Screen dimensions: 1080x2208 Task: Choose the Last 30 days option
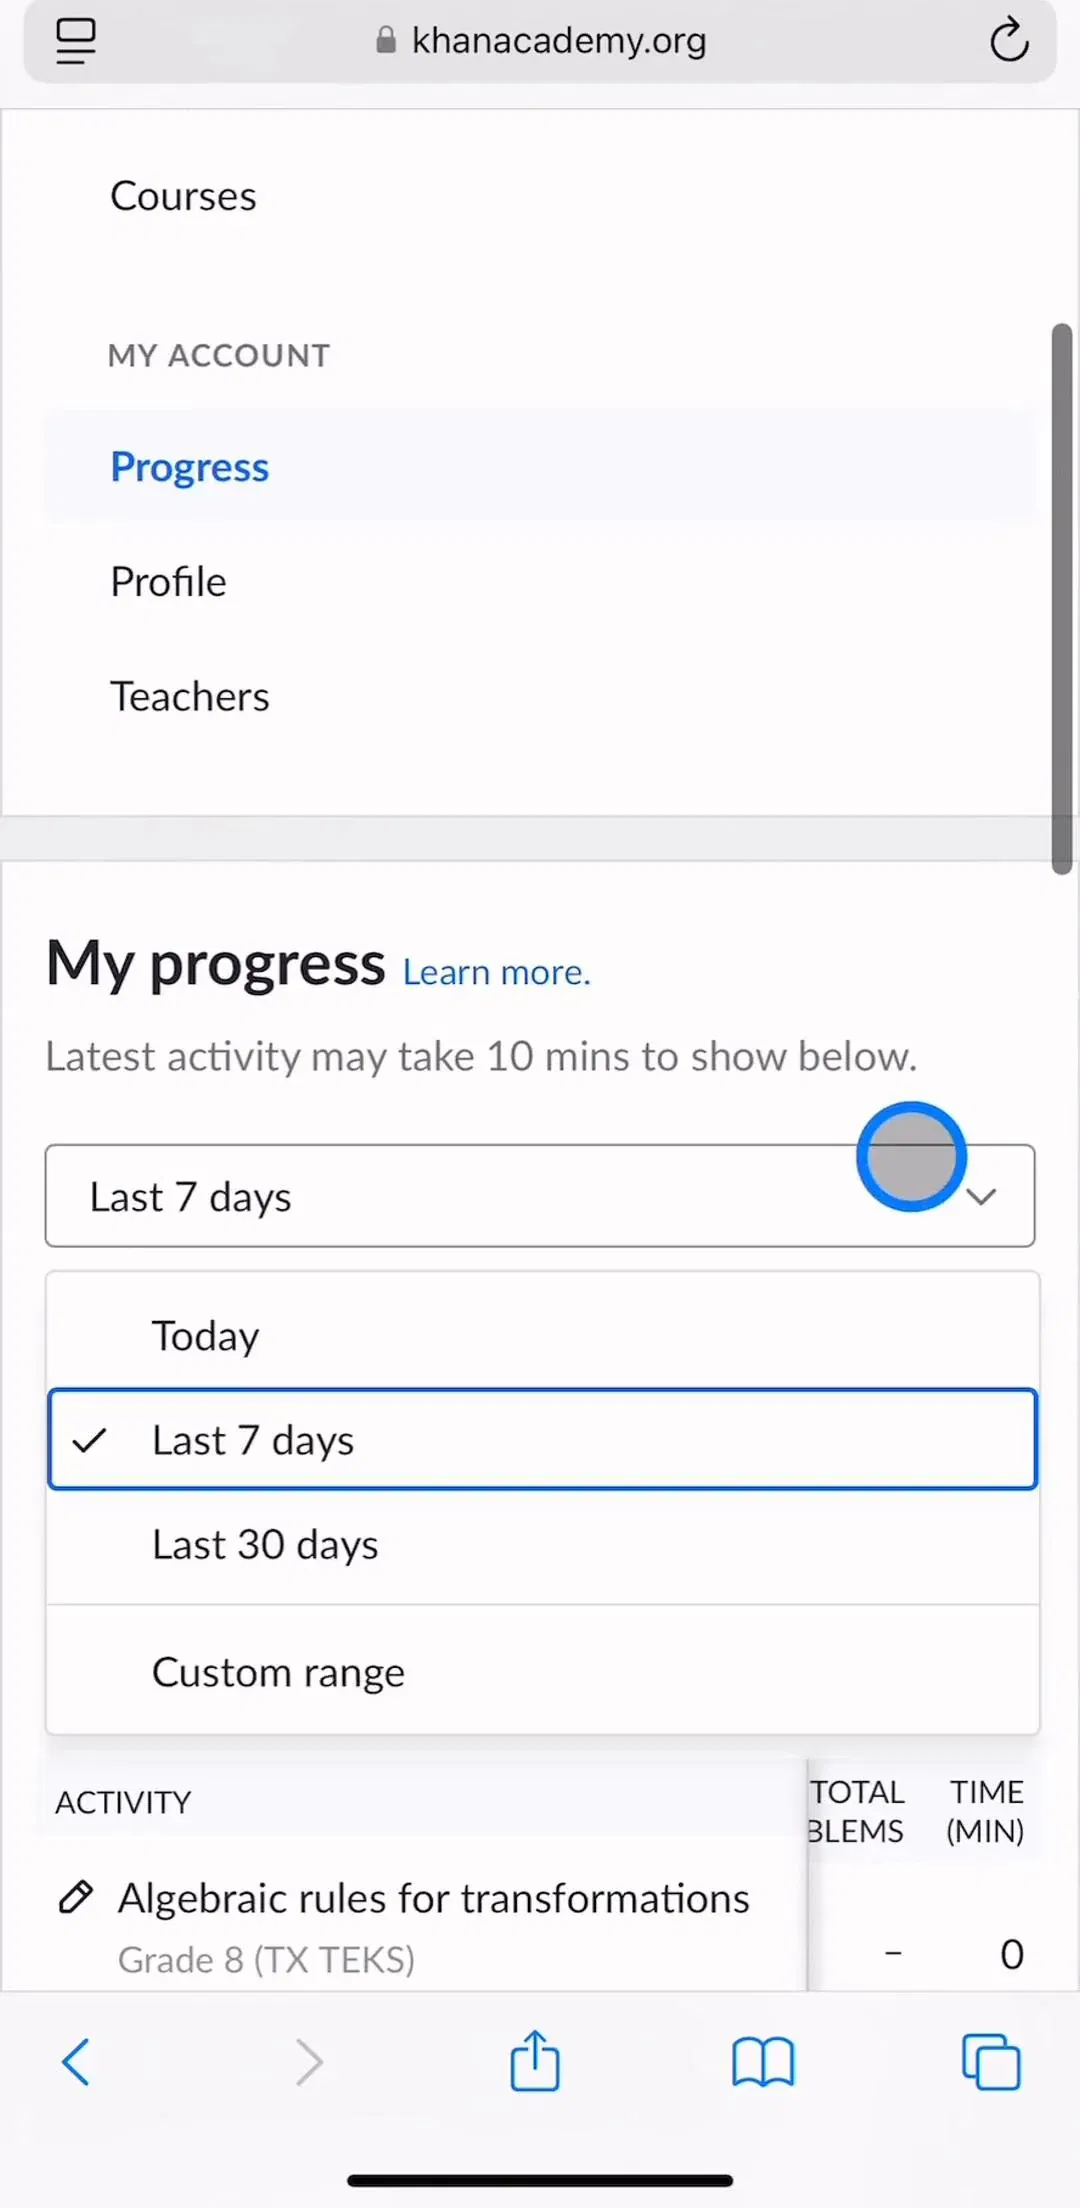click(x=542, y=1544)
